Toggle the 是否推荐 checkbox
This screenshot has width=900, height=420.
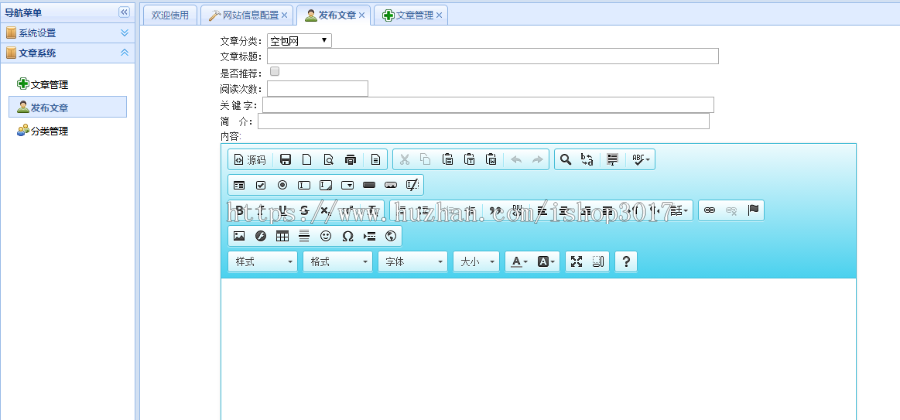tap(275, 72)
